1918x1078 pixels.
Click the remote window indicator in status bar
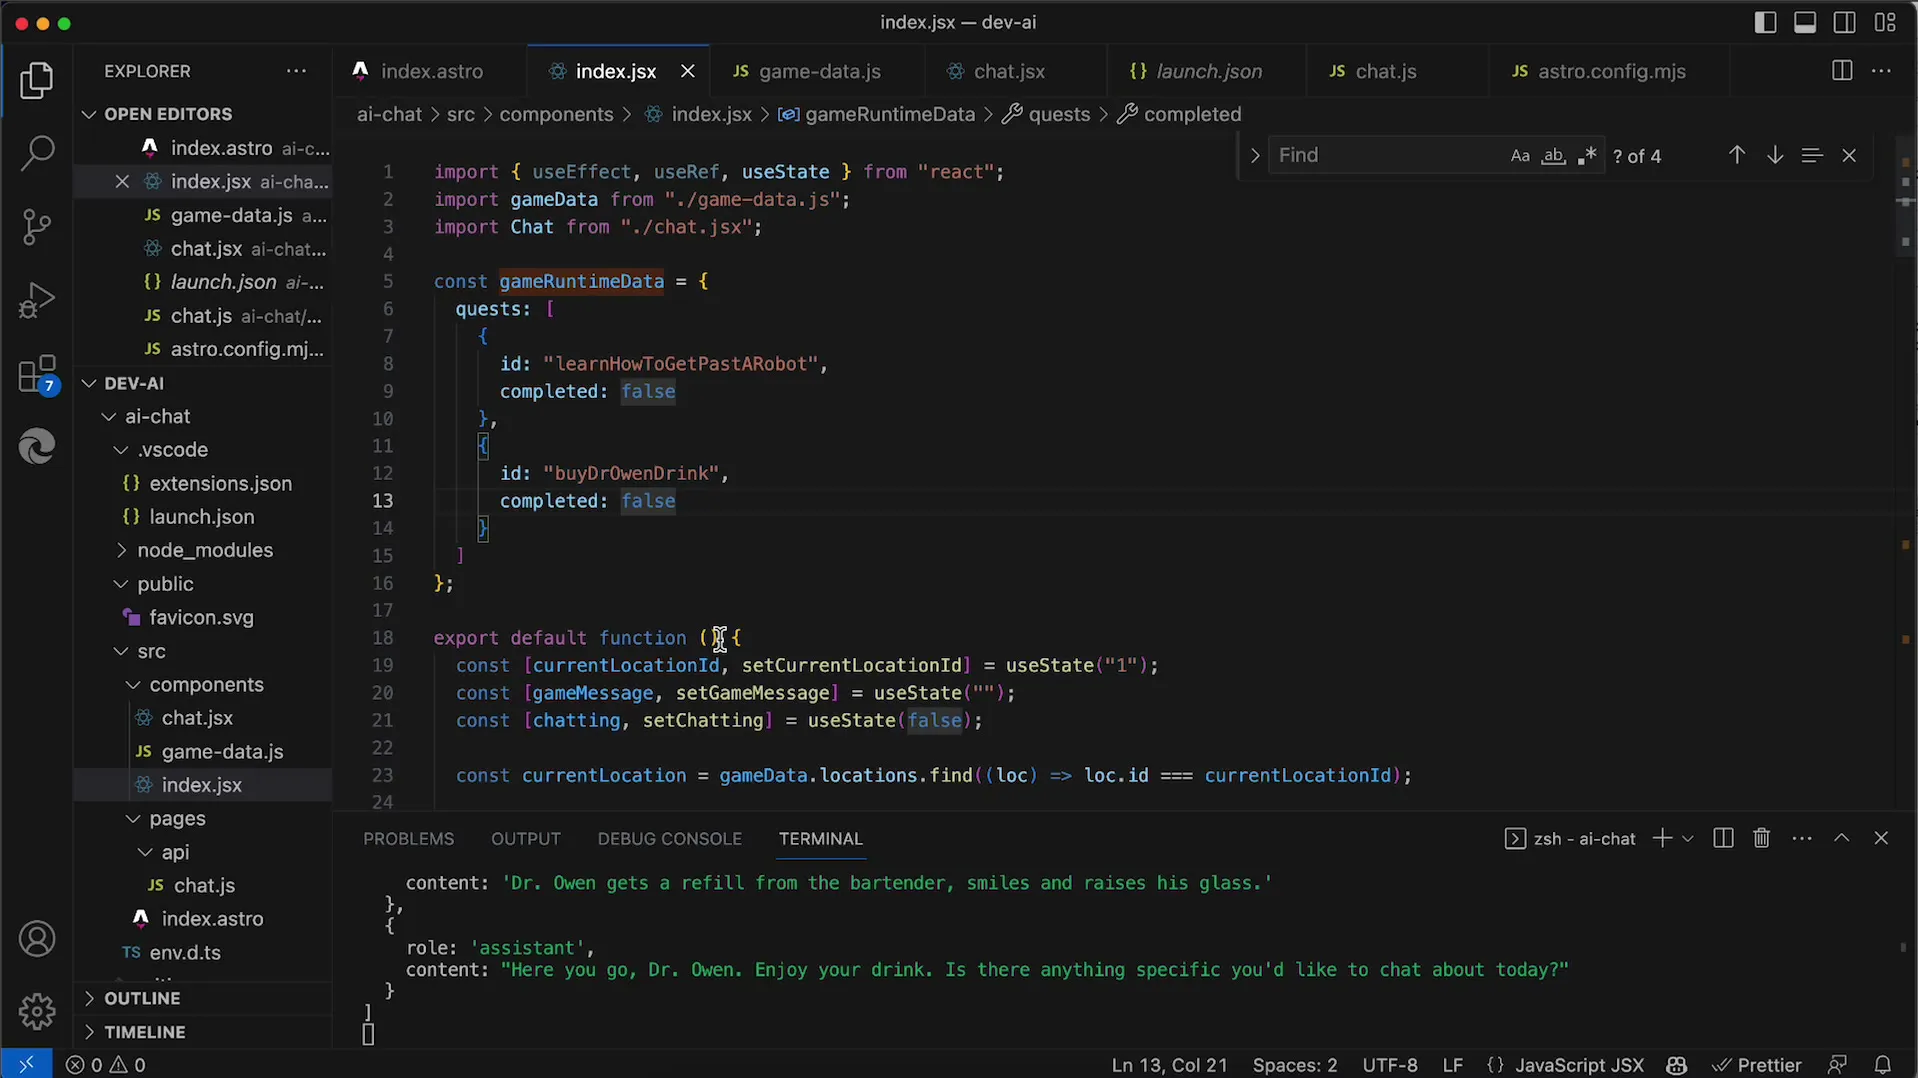click(26, 1065)
